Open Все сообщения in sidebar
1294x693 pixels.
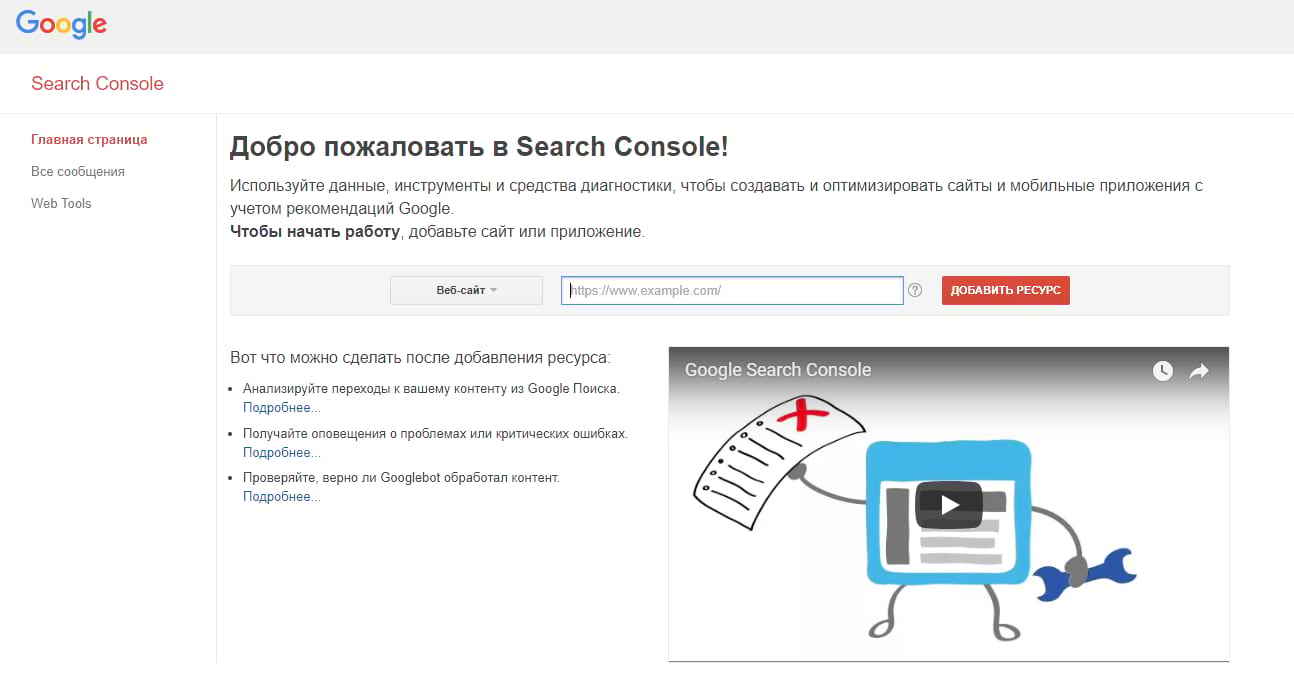[x=78, y=172]
